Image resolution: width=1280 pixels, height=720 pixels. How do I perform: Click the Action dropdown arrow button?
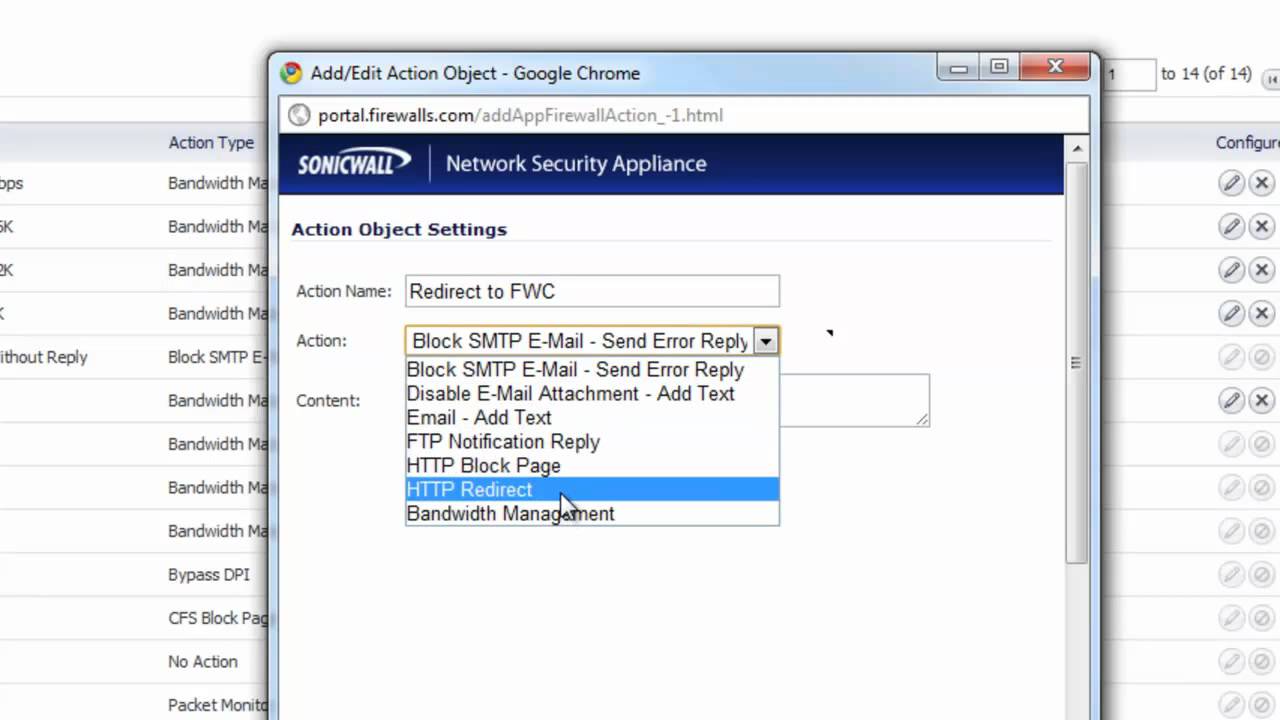tap(766, 341)
